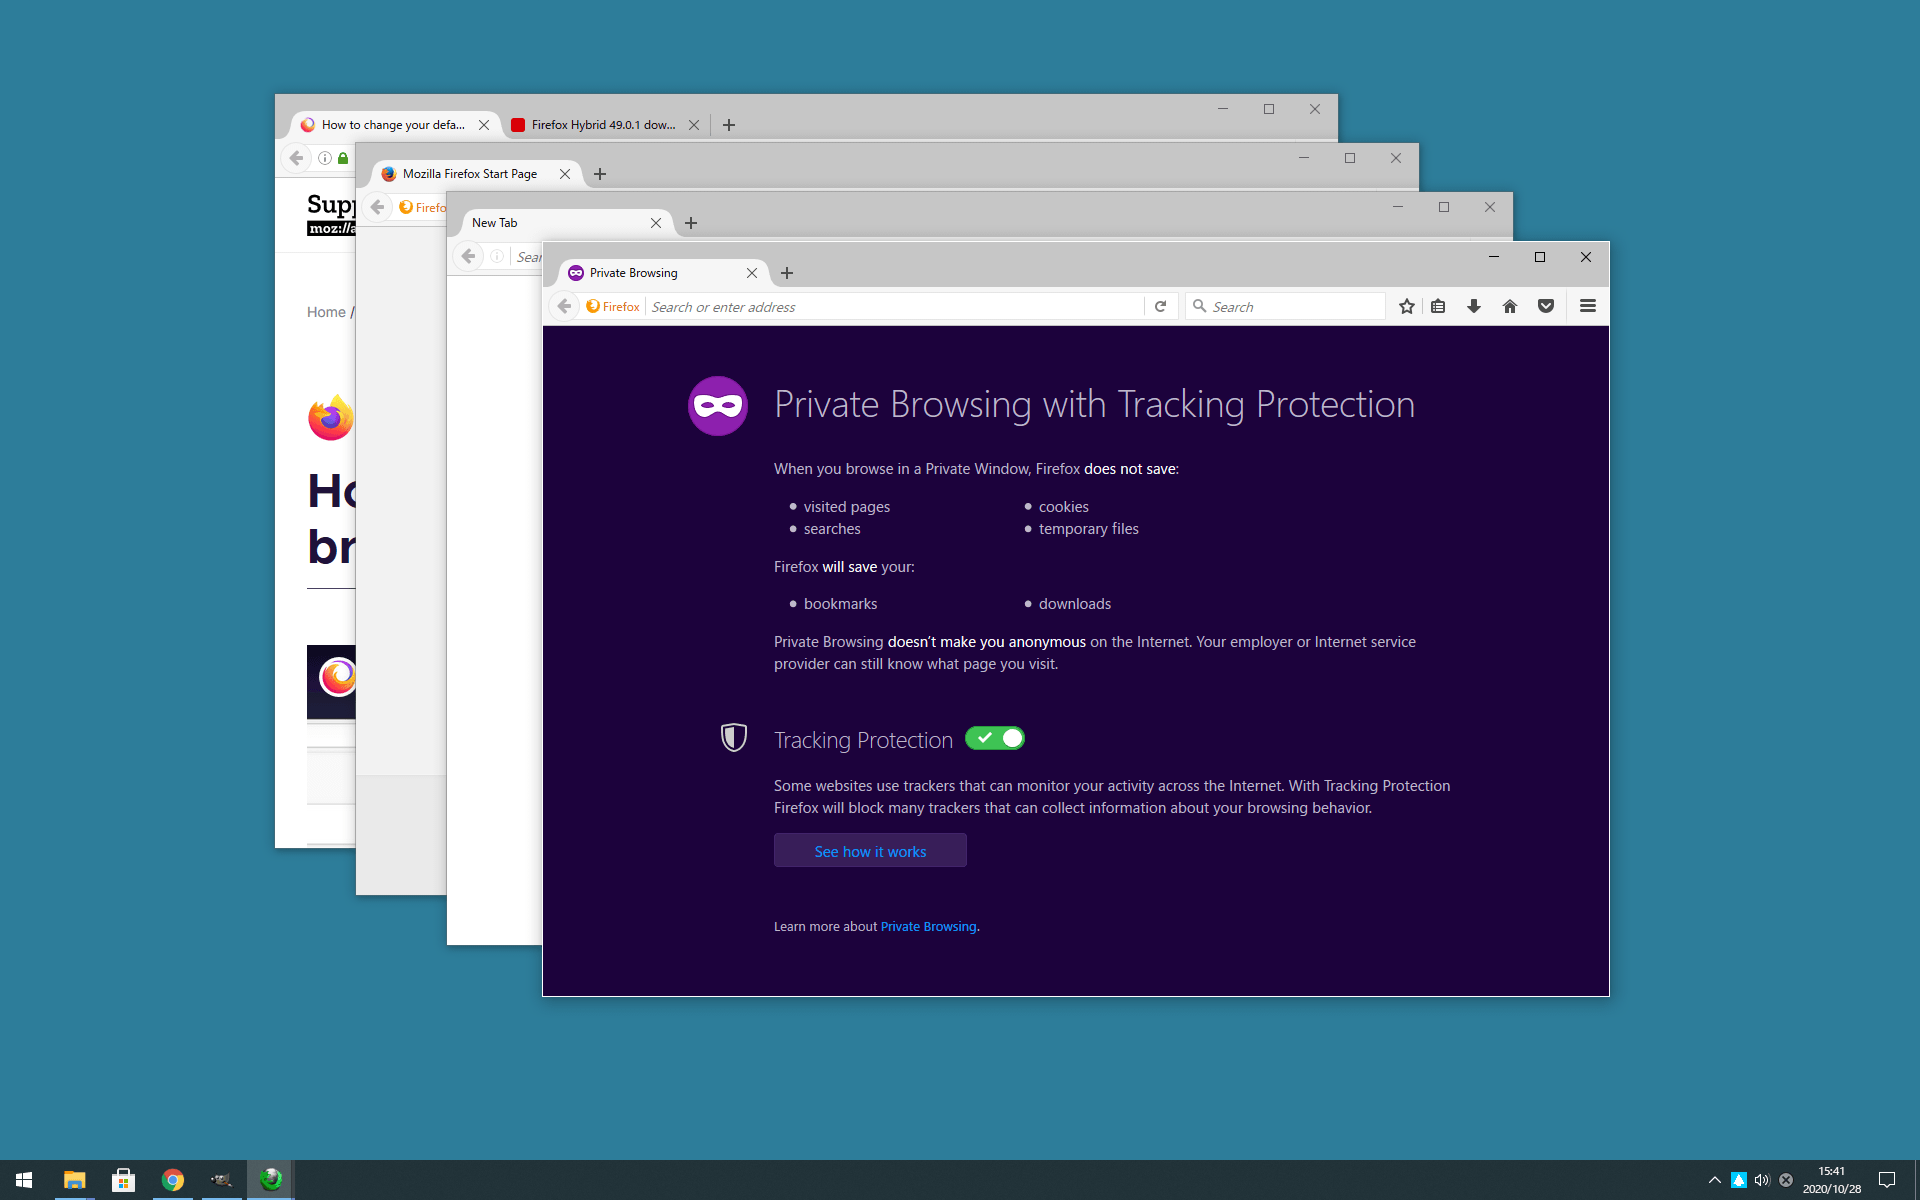Open Microsoft Store from taskbar

pos(123,1180)
